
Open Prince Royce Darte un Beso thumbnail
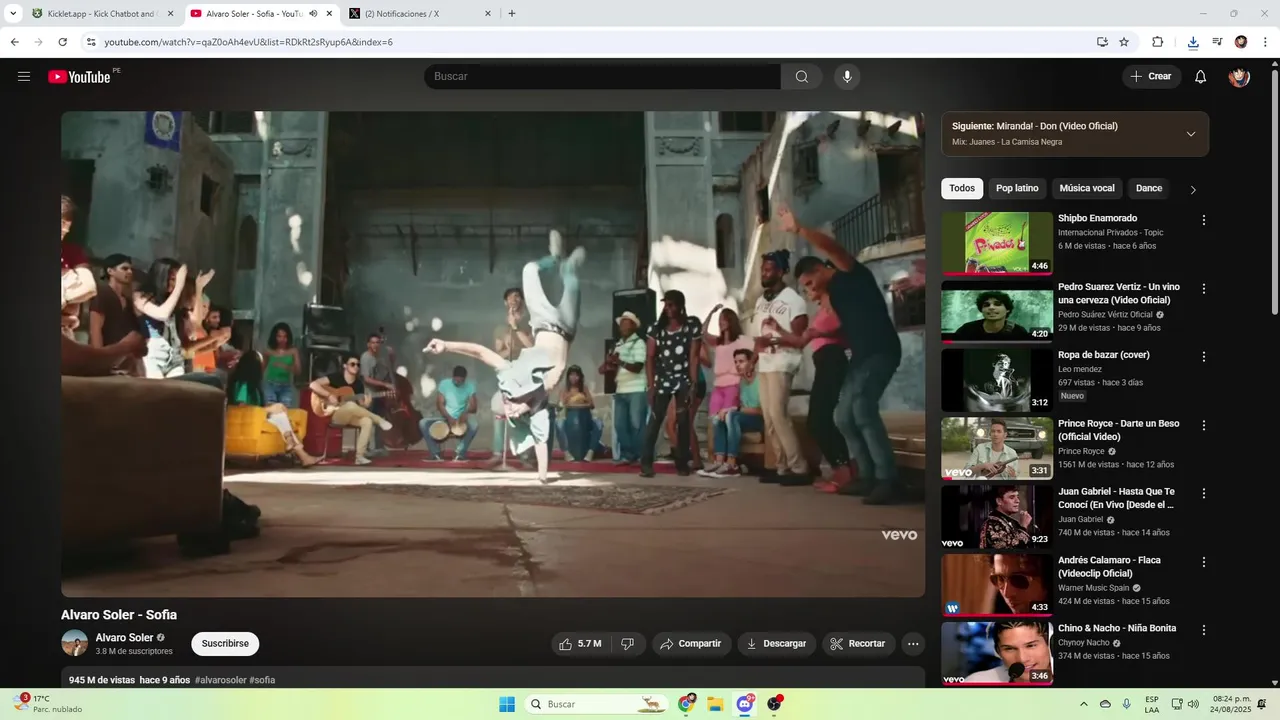coord(997,448)
